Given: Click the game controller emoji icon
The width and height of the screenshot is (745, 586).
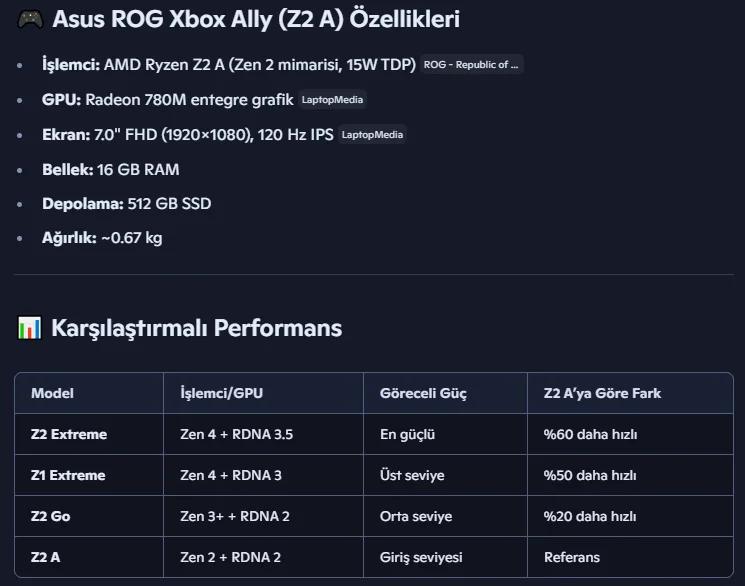Looking at the screenshot, I should click(30, 19).
